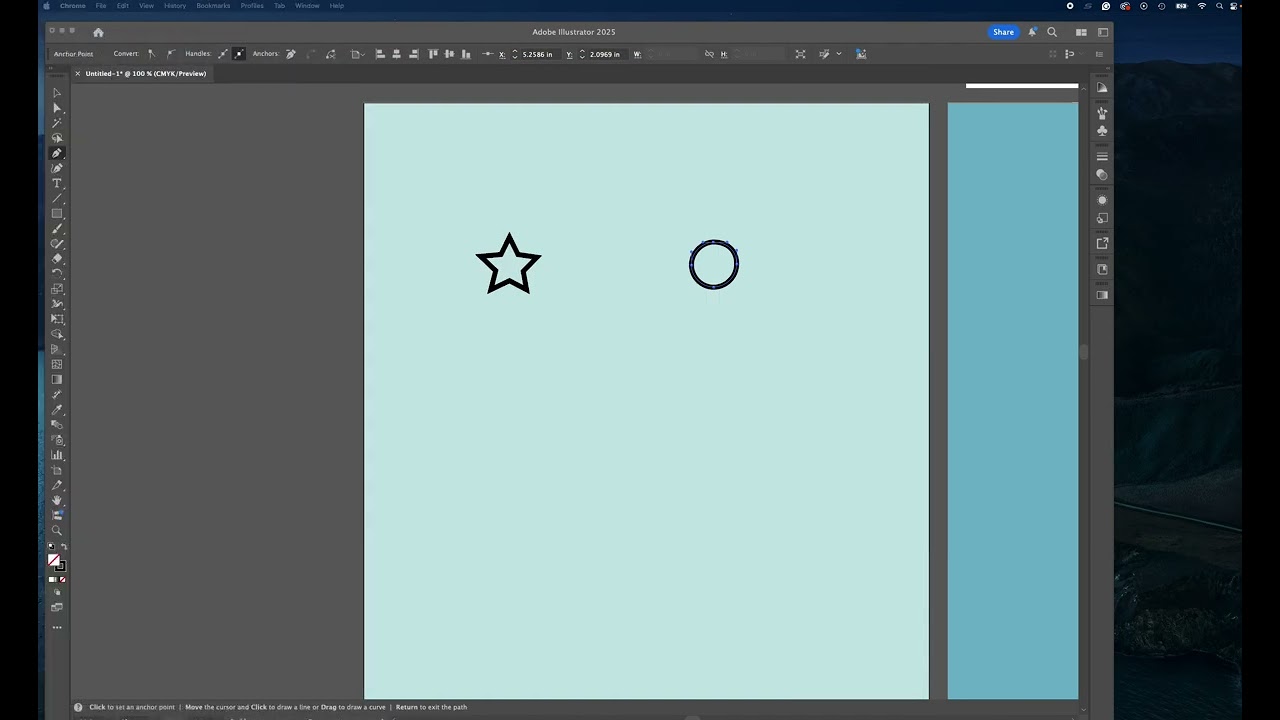Viewport: 1280px width, 720px height.
Task: Click vertical align top icon
Action: click(433, 54)
